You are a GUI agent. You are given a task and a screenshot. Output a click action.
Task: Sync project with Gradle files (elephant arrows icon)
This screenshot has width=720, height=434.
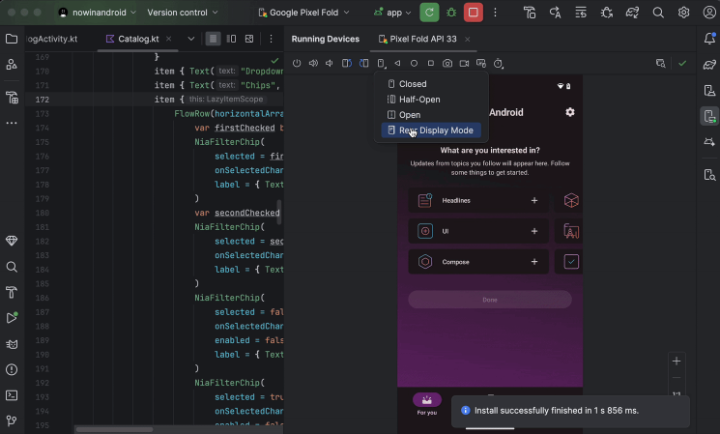(x=632, y=12)
